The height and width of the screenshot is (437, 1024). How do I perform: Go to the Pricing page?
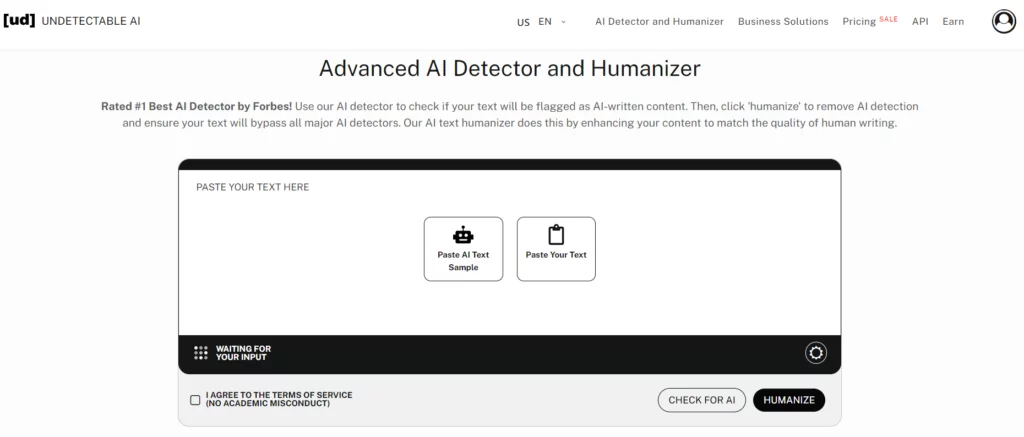(x=858, y=21)
